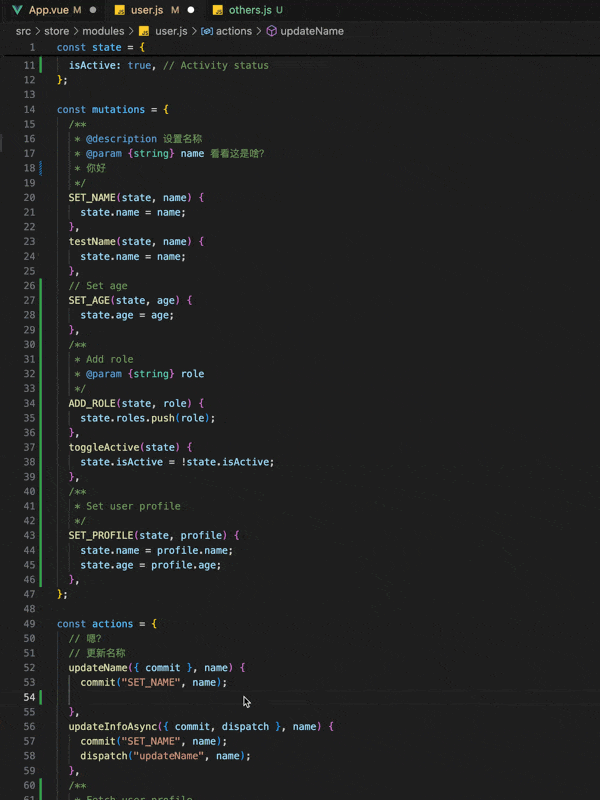Click the unsaved dot on the App.vue tab

(93, 10)
